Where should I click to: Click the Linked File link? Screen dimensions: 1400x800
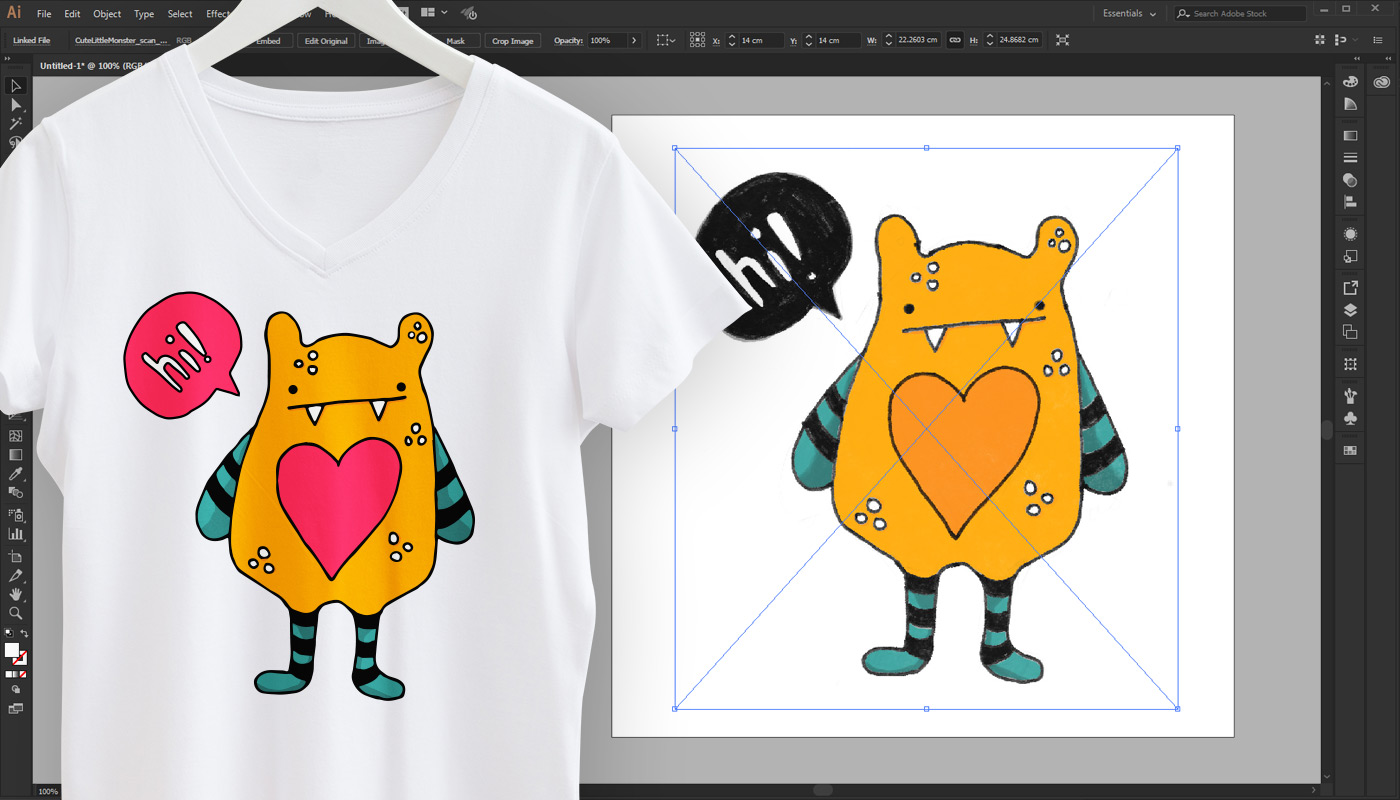[x=32, y=41]
